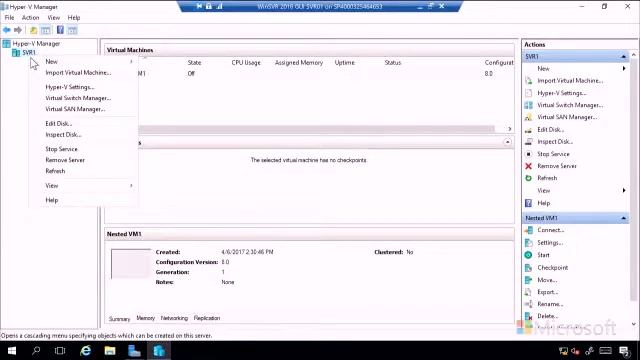Click the Move icon under Nested VM1
The height and width of the screenshot is (360, 640).
pyautogui.click(x=529, y=280)
